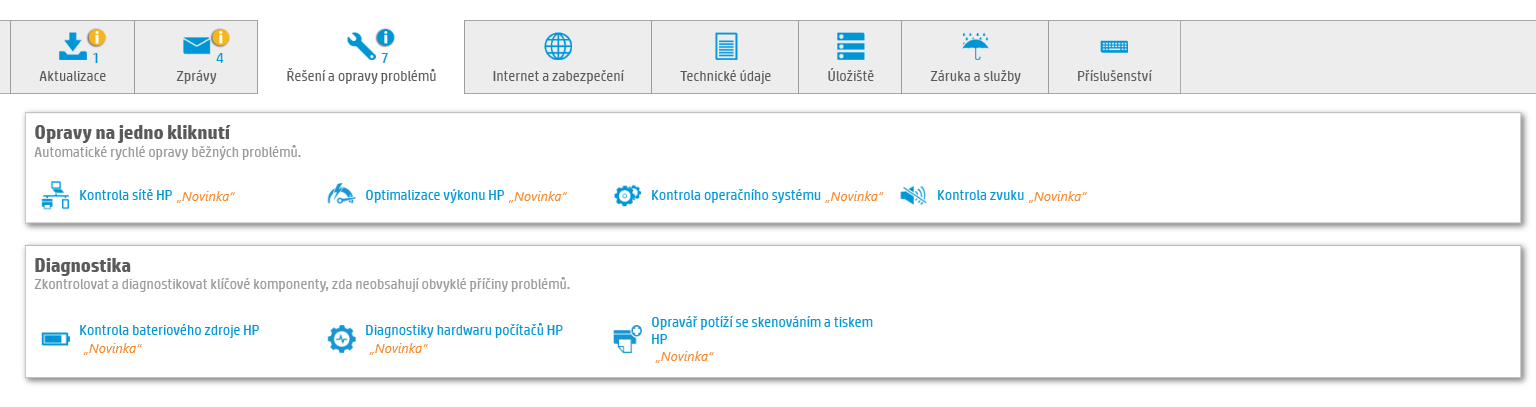Click the performance optimization speedometer icon
The width and height of the screenshot is (1536, 407).
coord(341,195)
